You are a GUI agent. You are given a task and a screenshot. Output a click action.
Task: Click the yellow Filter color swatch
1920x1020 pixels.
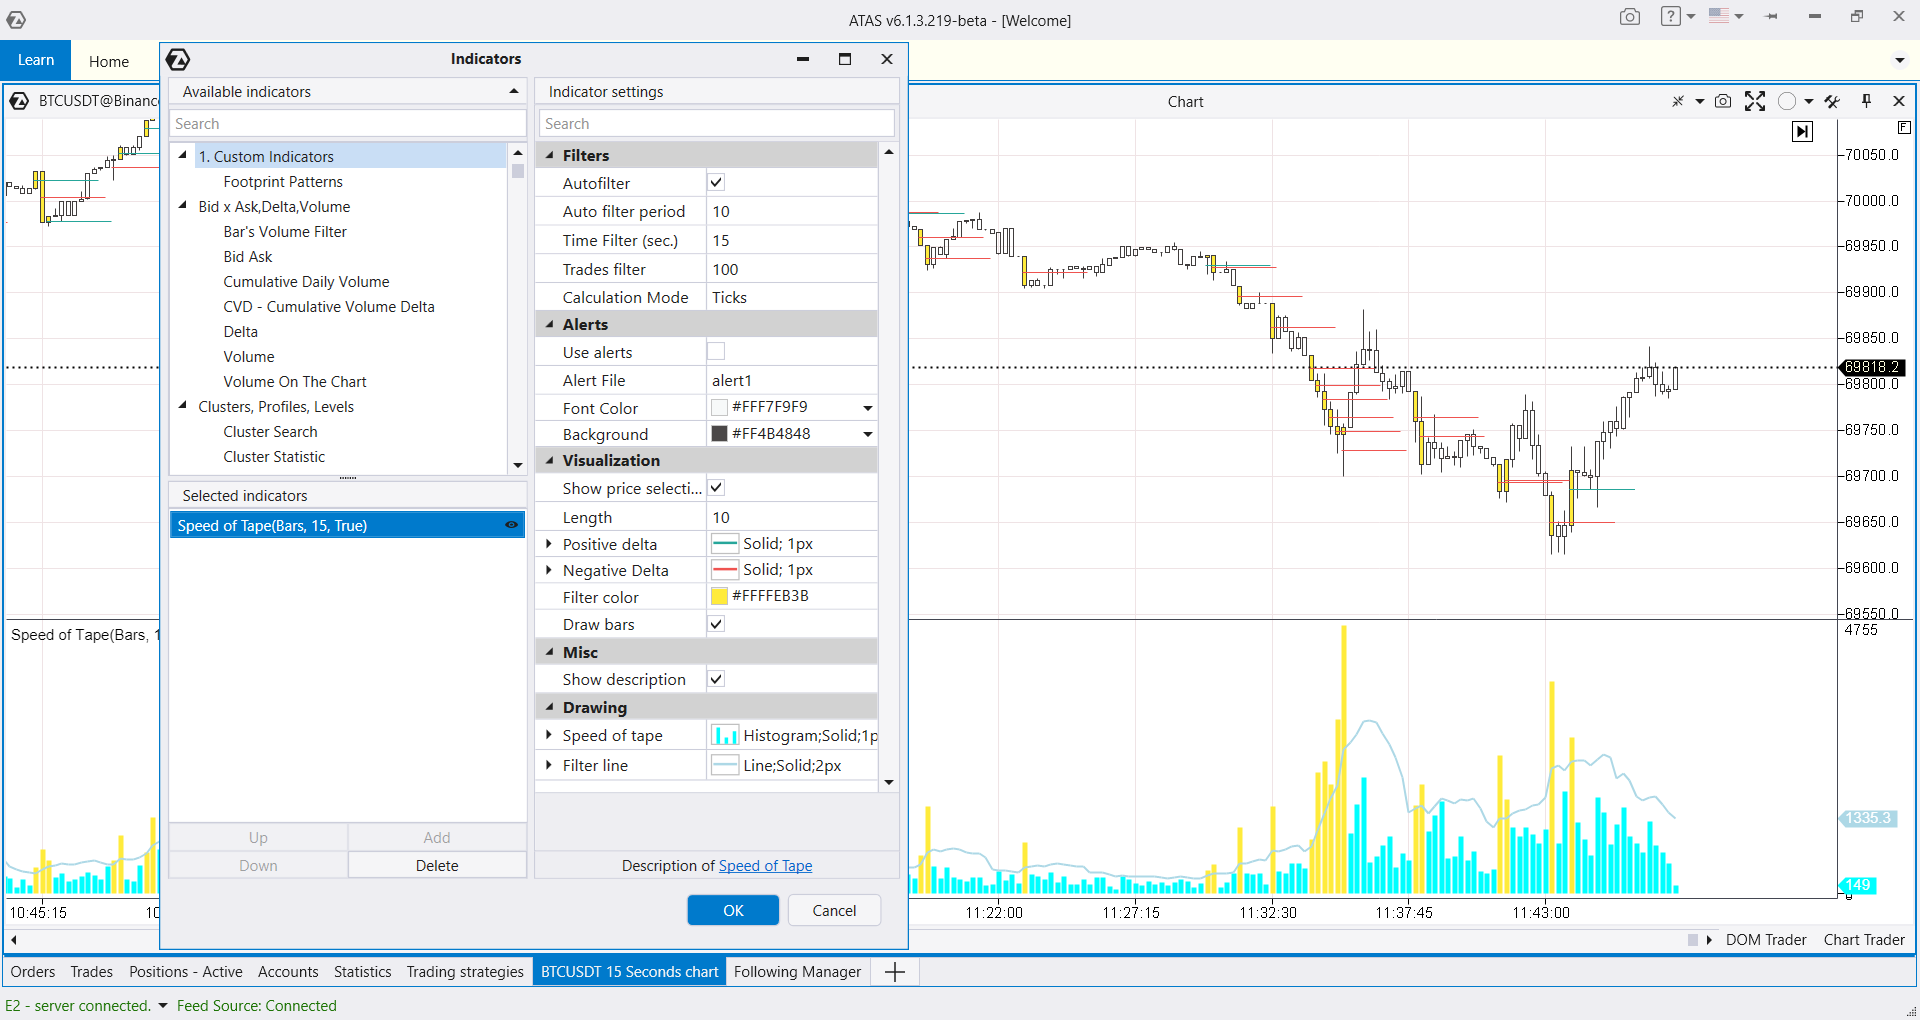pyautogui.click(x=719, y=596)
